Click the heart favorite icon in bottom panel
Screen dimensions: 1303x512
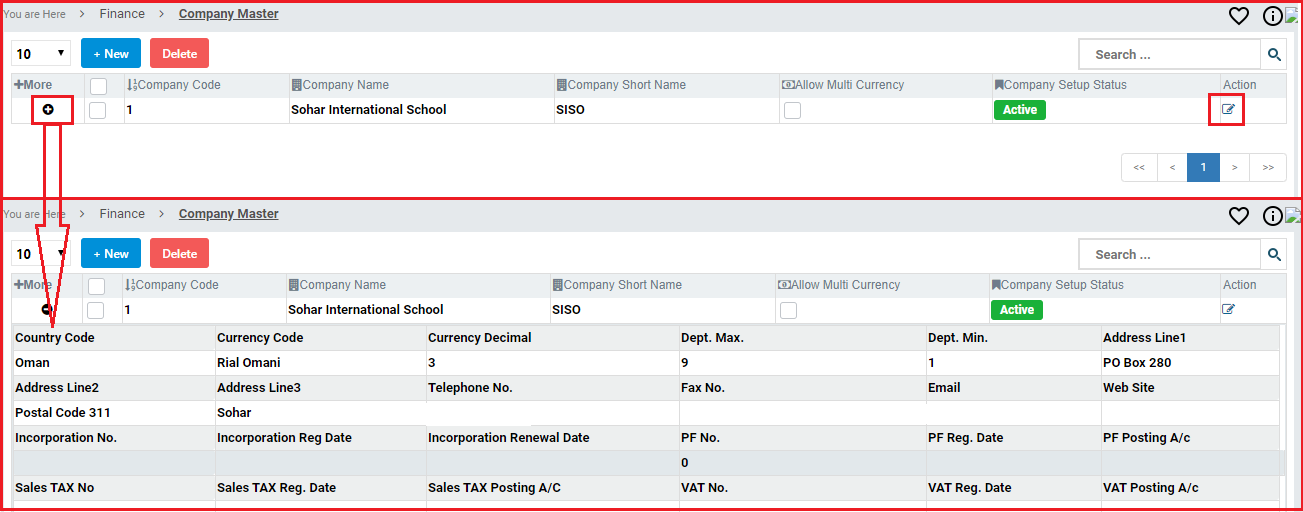click(1239, 216)
